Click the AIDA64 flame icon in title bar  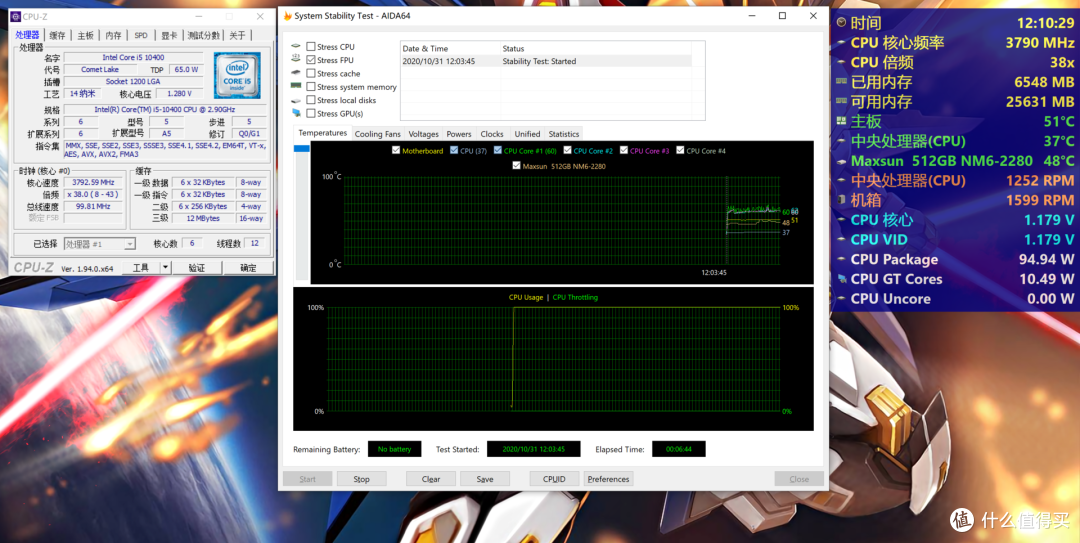click(x=287, y=15)
